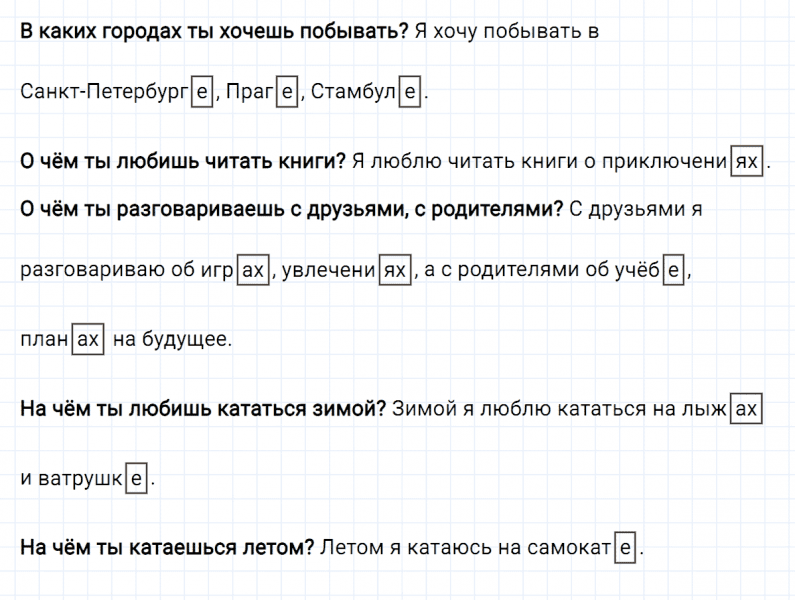Click the question about катаешься летом
The image size is (795, 600).
(x=167, y=547)
